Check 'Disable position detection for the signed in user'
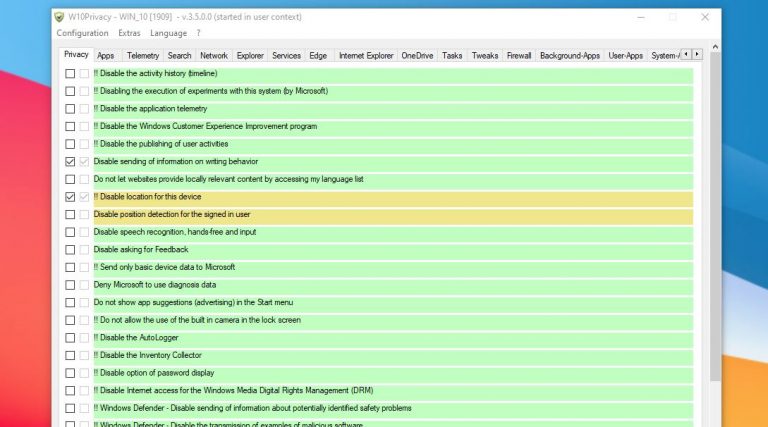 pos(70,214)
